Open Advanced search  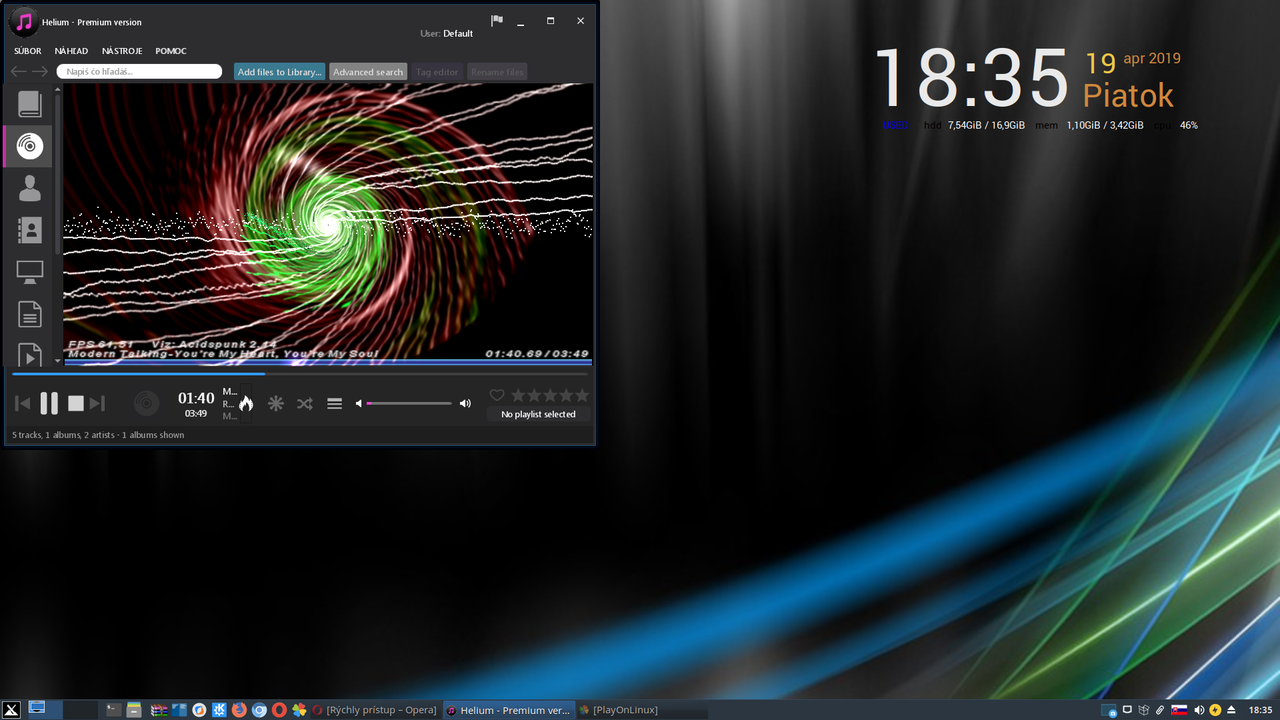click(368, 72)
